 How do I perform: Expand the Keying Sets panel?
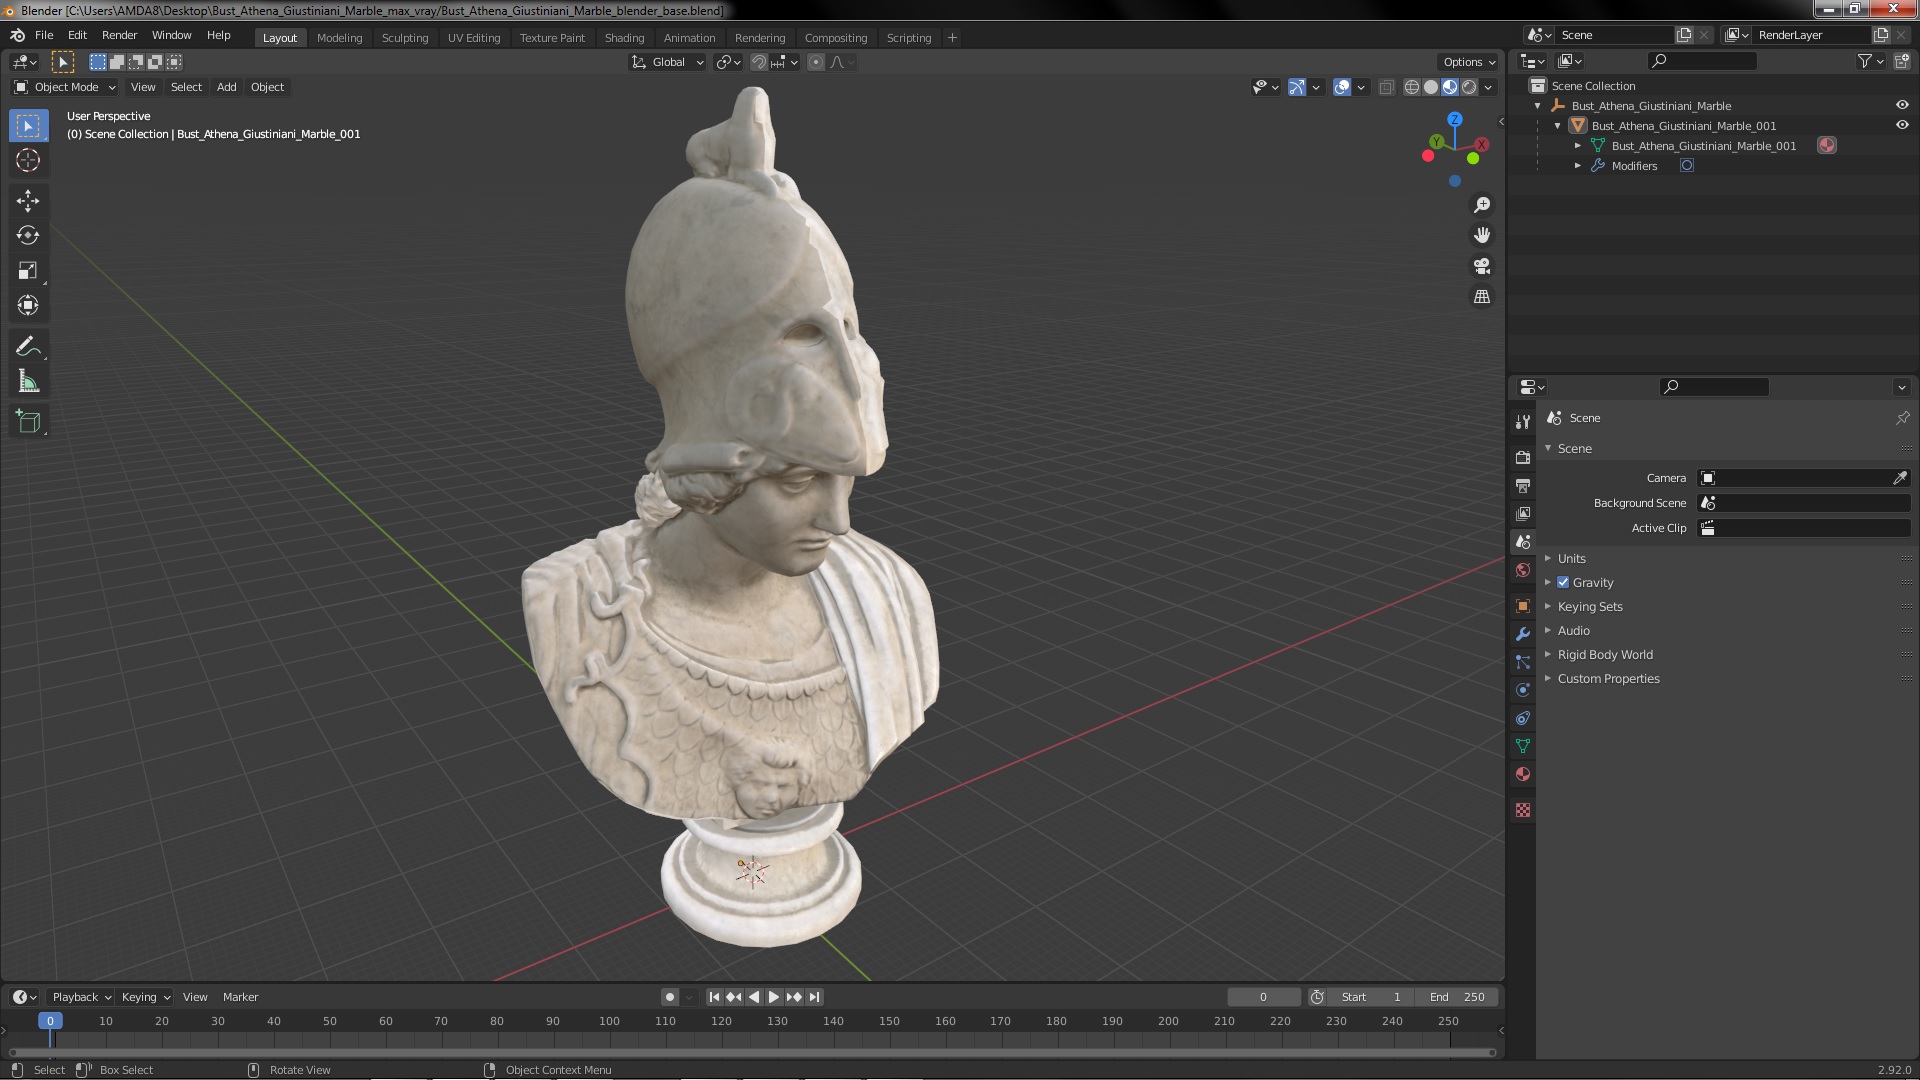pos(1589,606)
